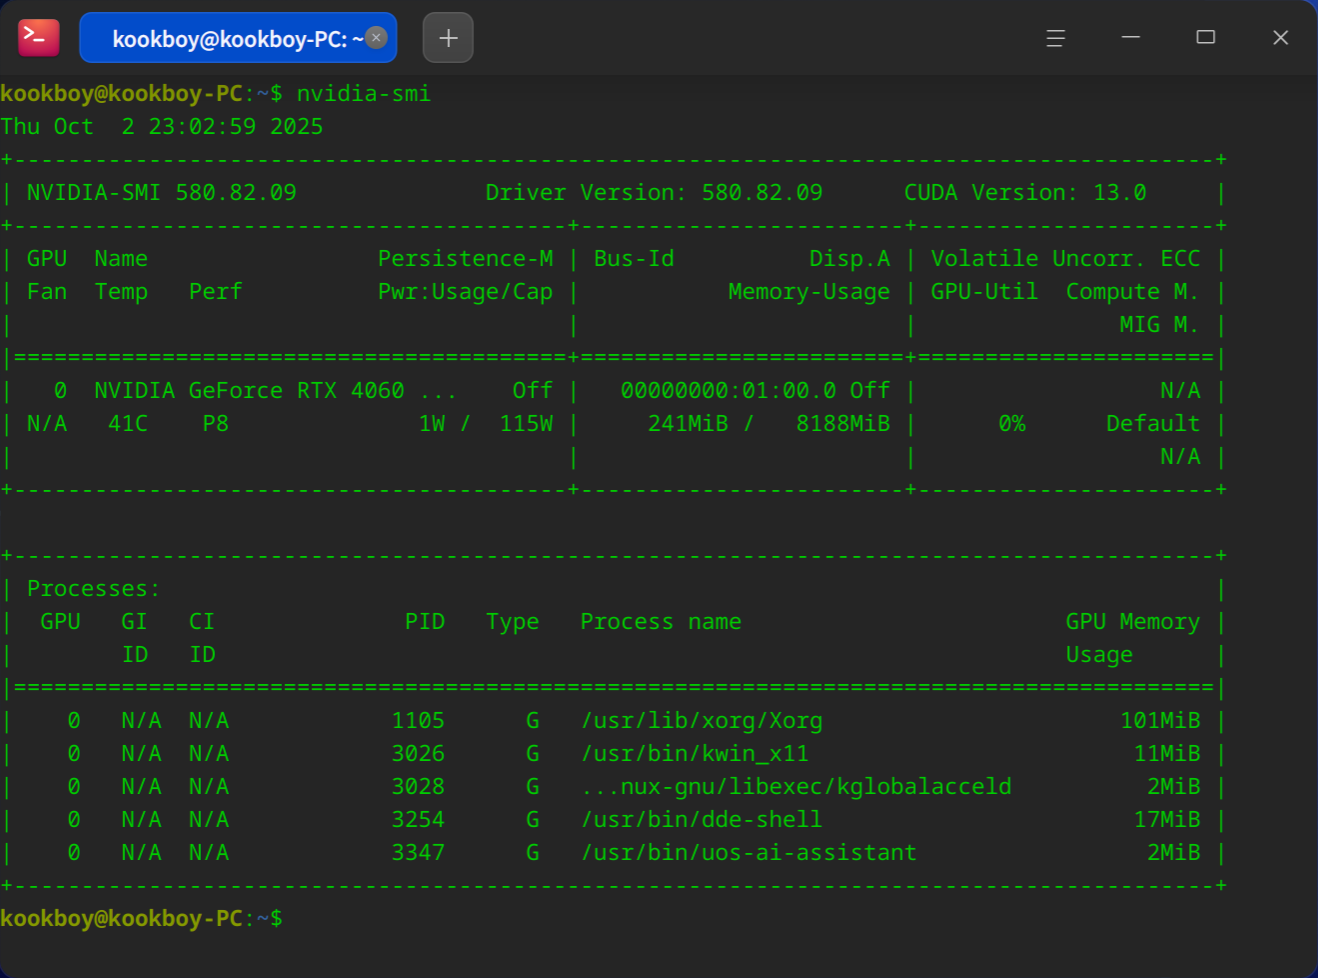
Task: Click the date line Thu Oct 2 23:02:59 2025
Action: point(162,127)
